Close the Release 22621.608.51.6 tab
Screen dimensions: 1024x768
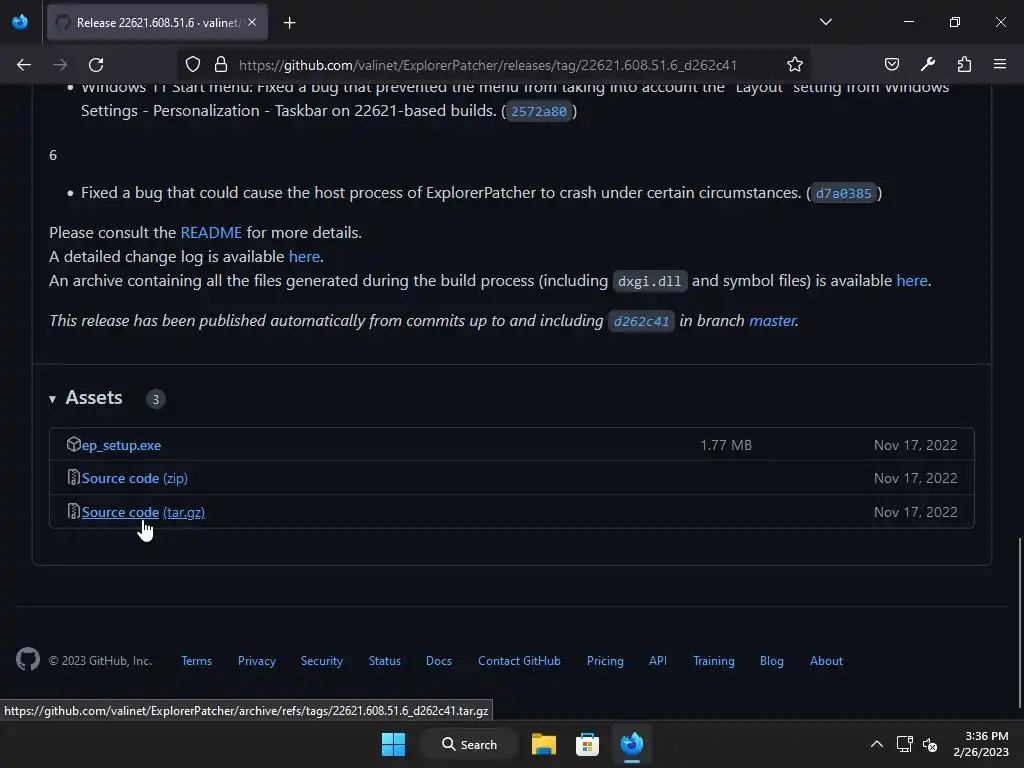click(x=252, y=22)
